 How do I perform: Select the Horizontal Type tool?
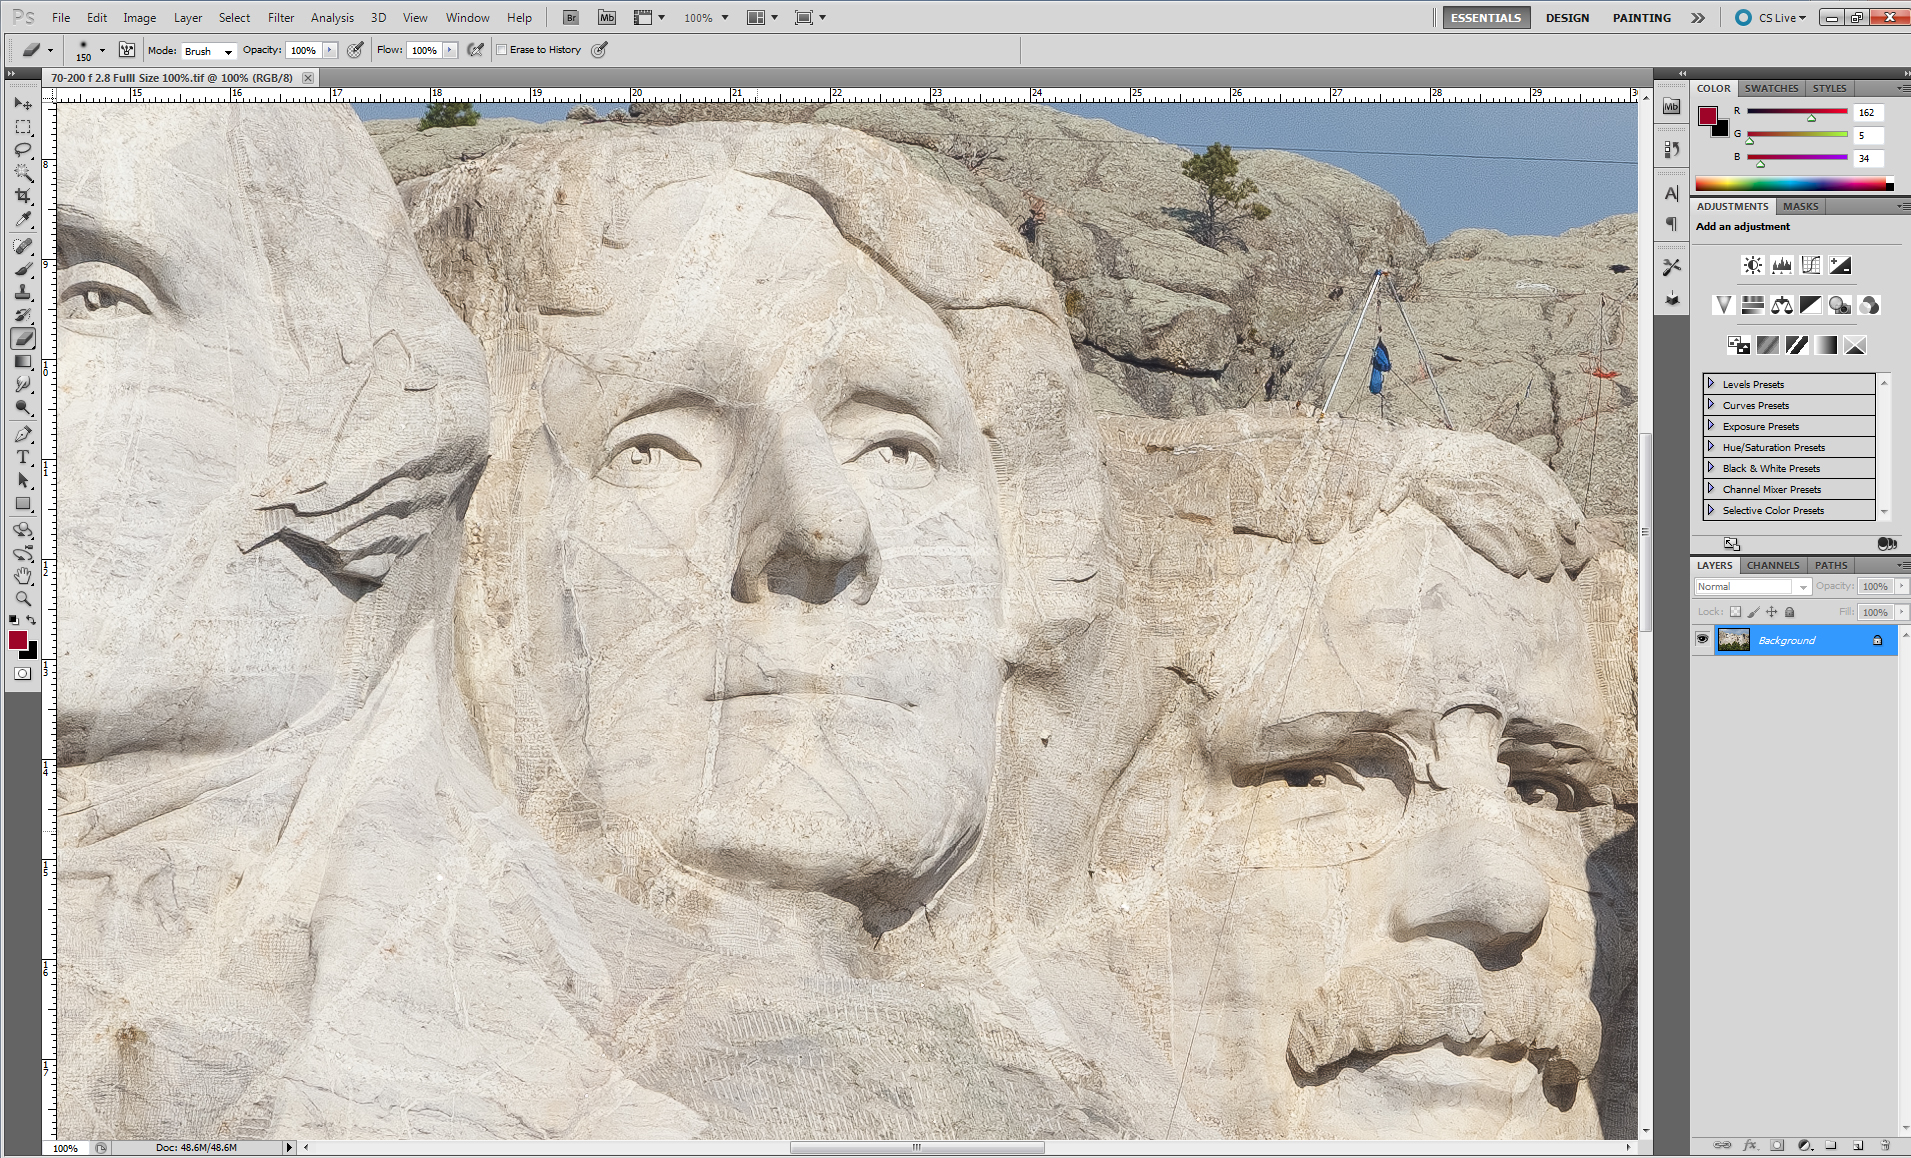click(23, 458)
